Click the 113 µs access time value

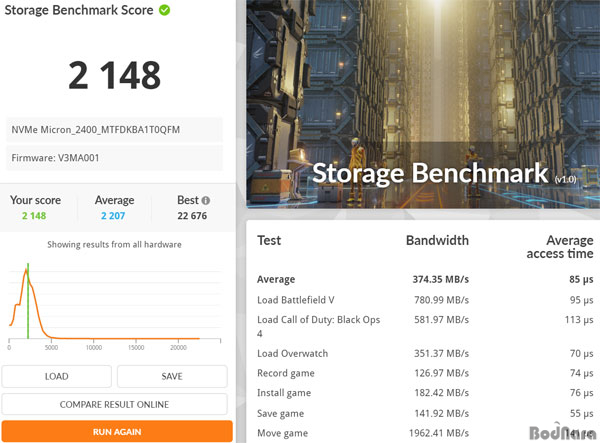pos(579,320)
